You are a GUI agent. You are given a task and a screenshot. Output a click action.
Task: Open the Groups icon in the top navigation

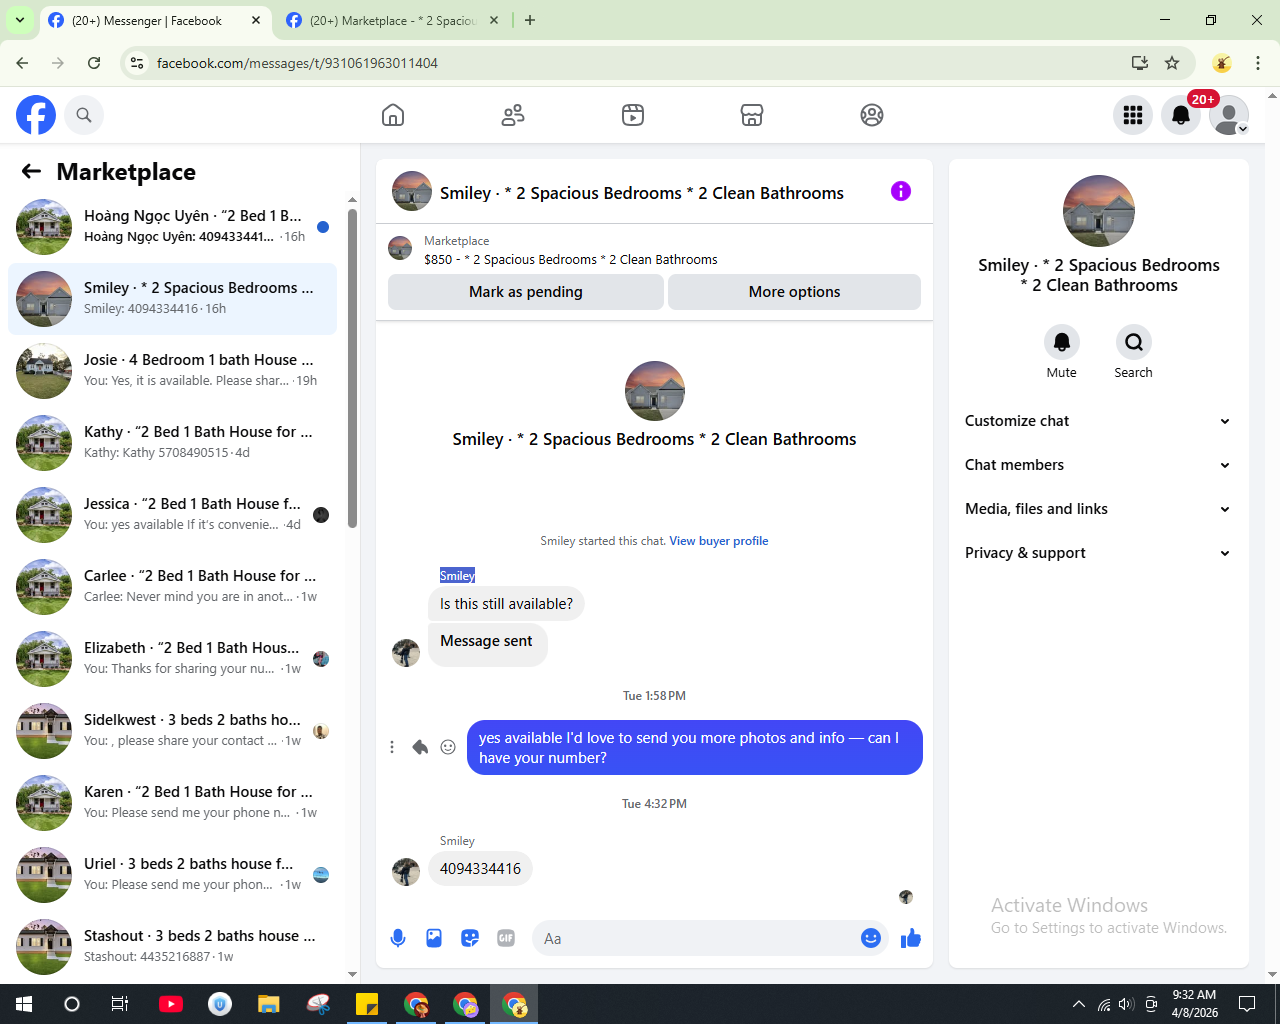pyautogui.click(x=872, y=115)
